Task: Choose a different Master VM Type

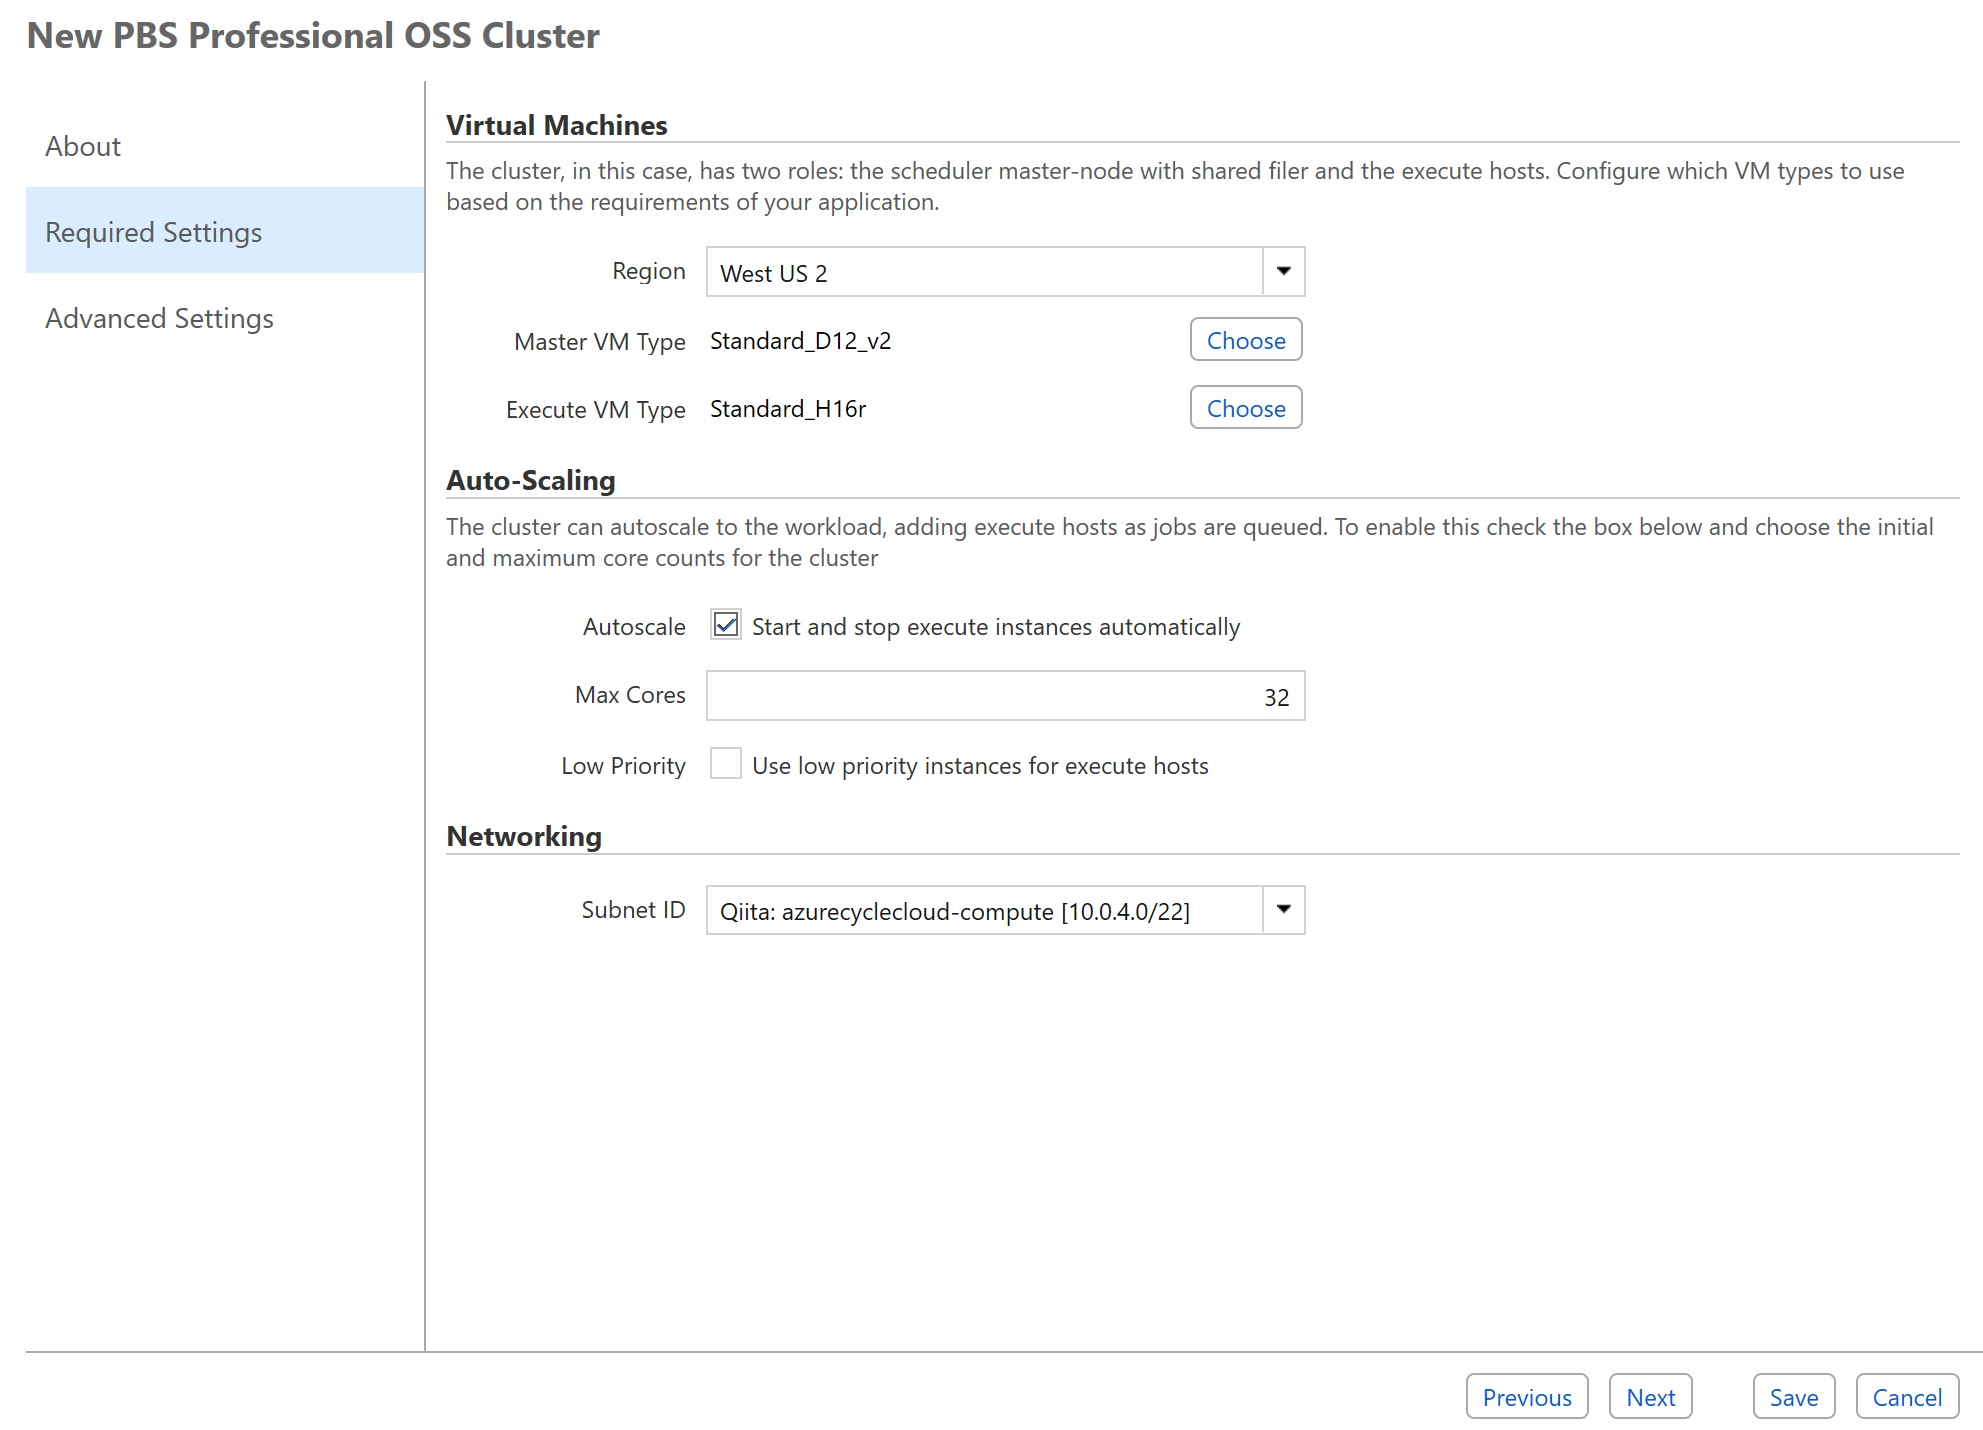Action: point(1245,340)
